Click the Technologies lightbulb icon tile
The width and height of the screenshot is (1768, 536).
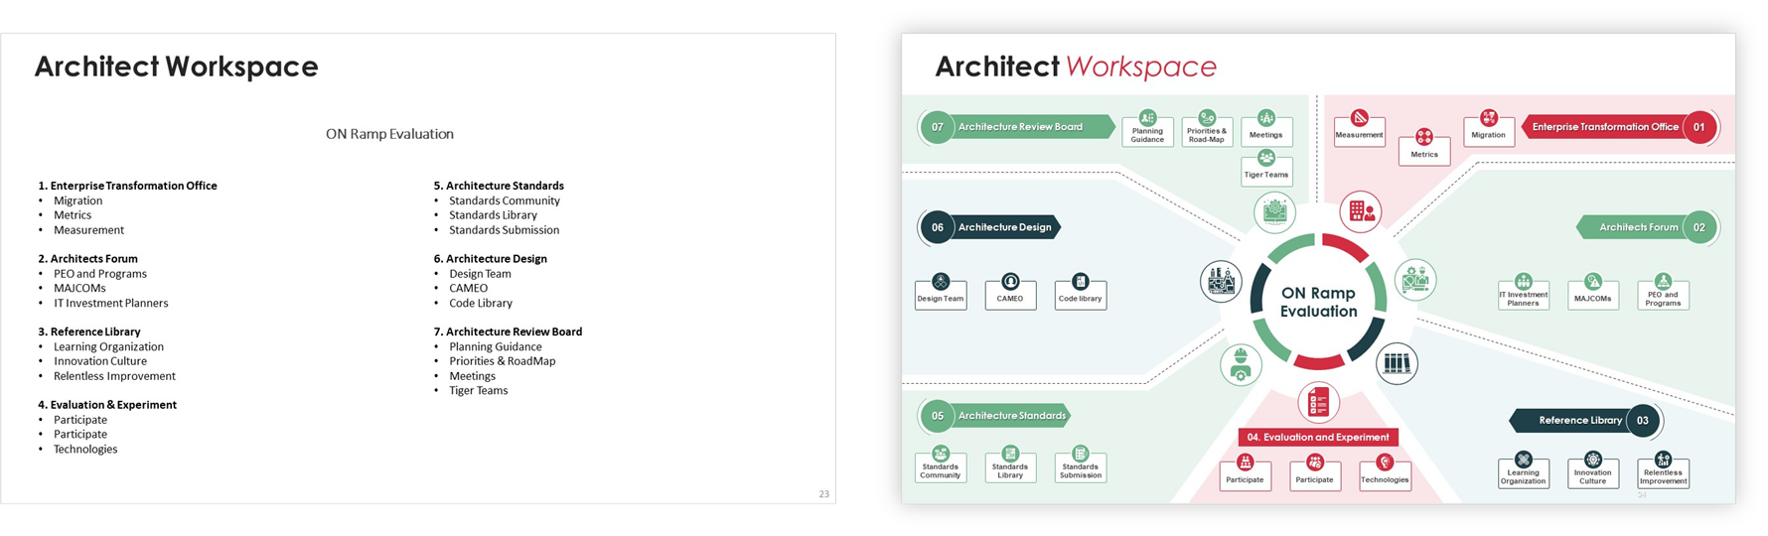[1384, 472]
